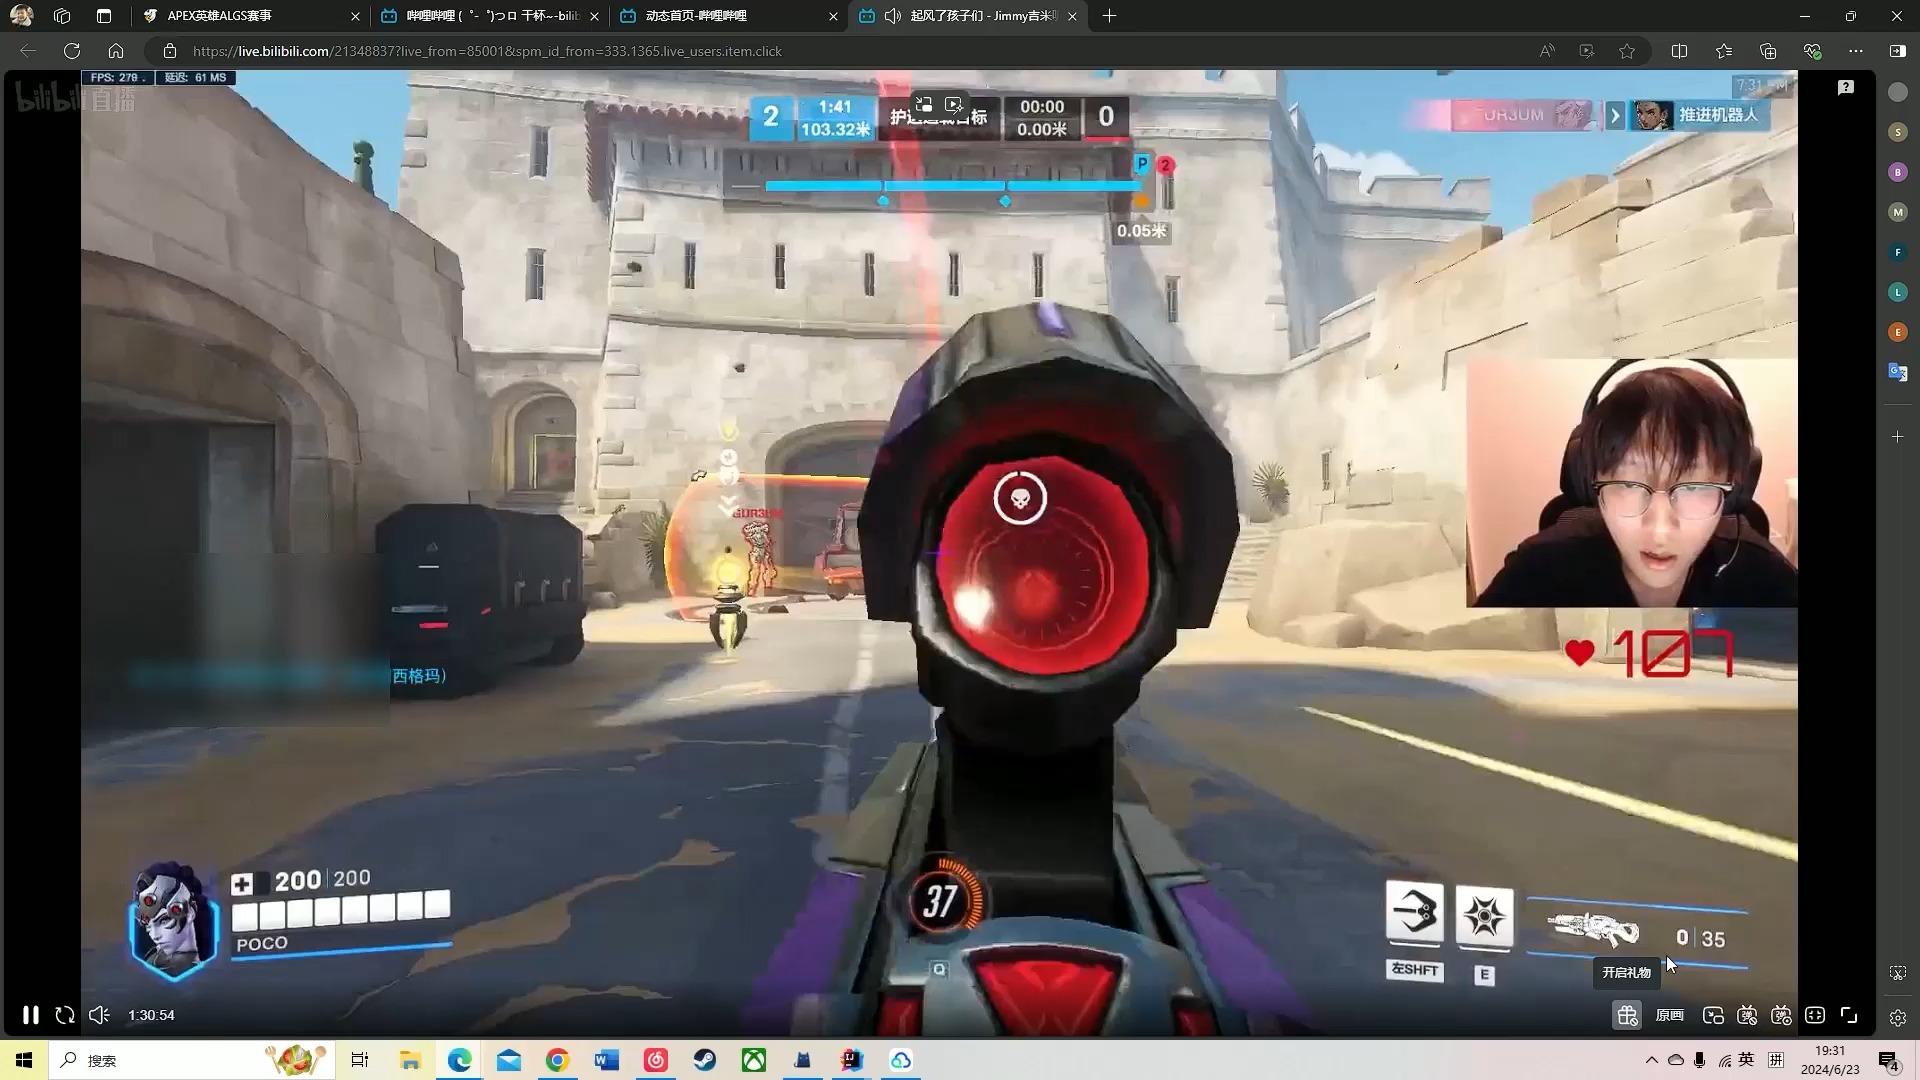Image resolution: width=1920 pixels, height=1080 pixels.
Task: Enter fullscreen mode in player
Action: [x=1849, y=1015]
